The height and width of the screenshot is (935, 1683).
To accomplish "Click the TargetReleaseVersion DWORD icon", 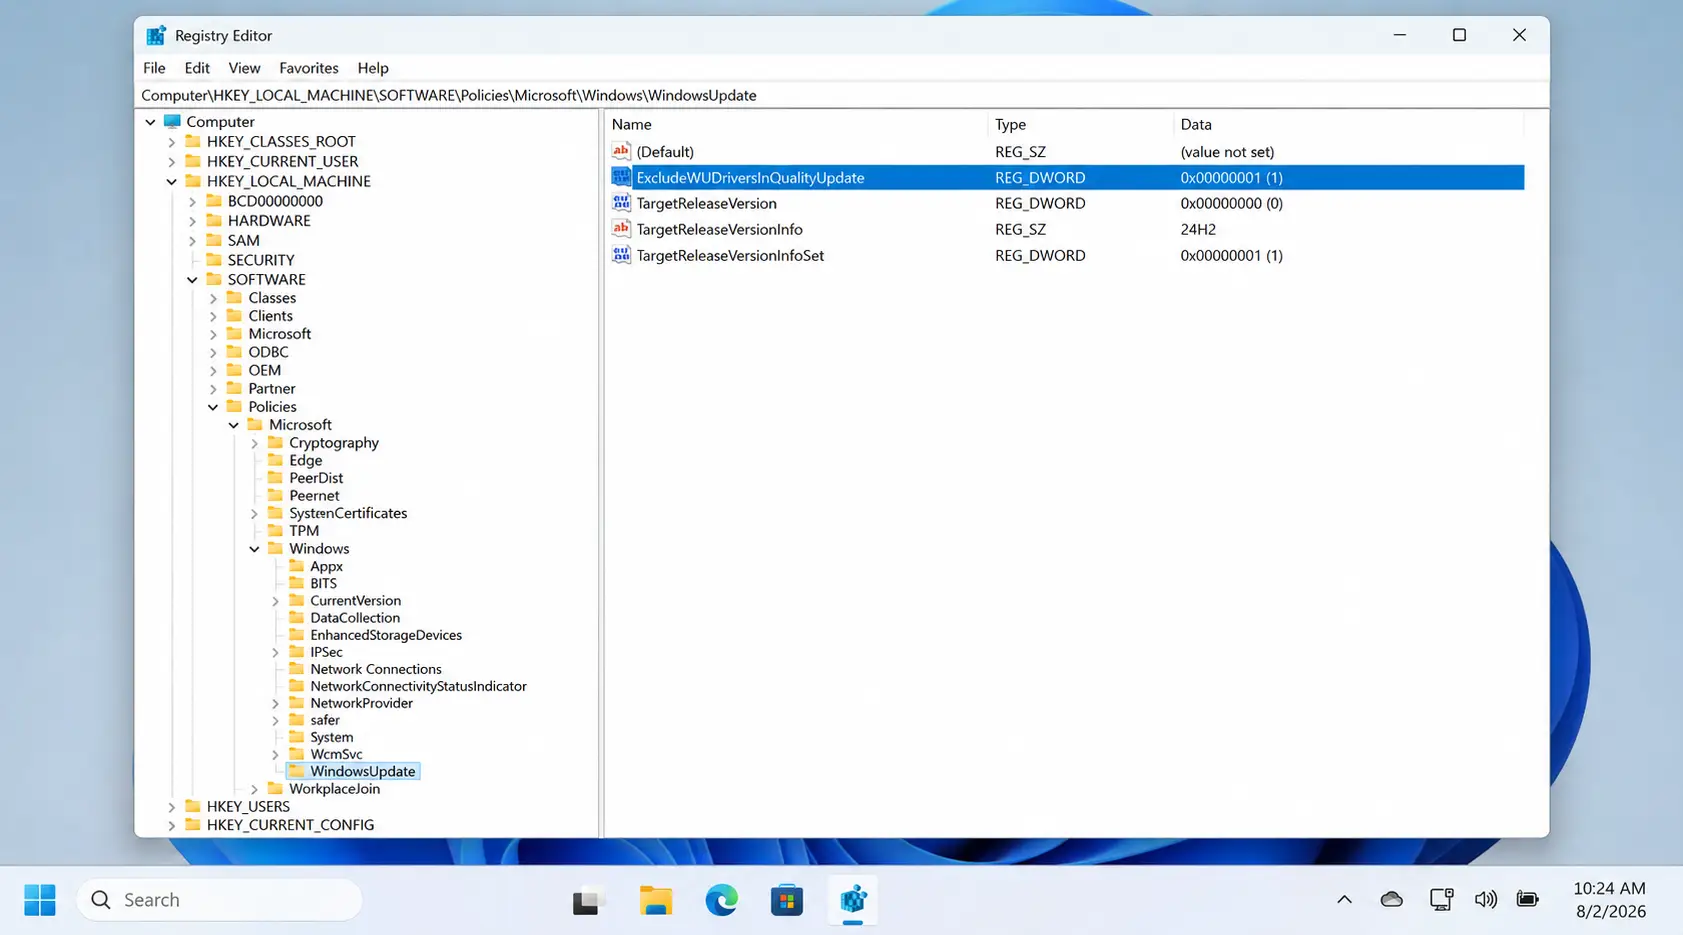I will coord(621,203).
